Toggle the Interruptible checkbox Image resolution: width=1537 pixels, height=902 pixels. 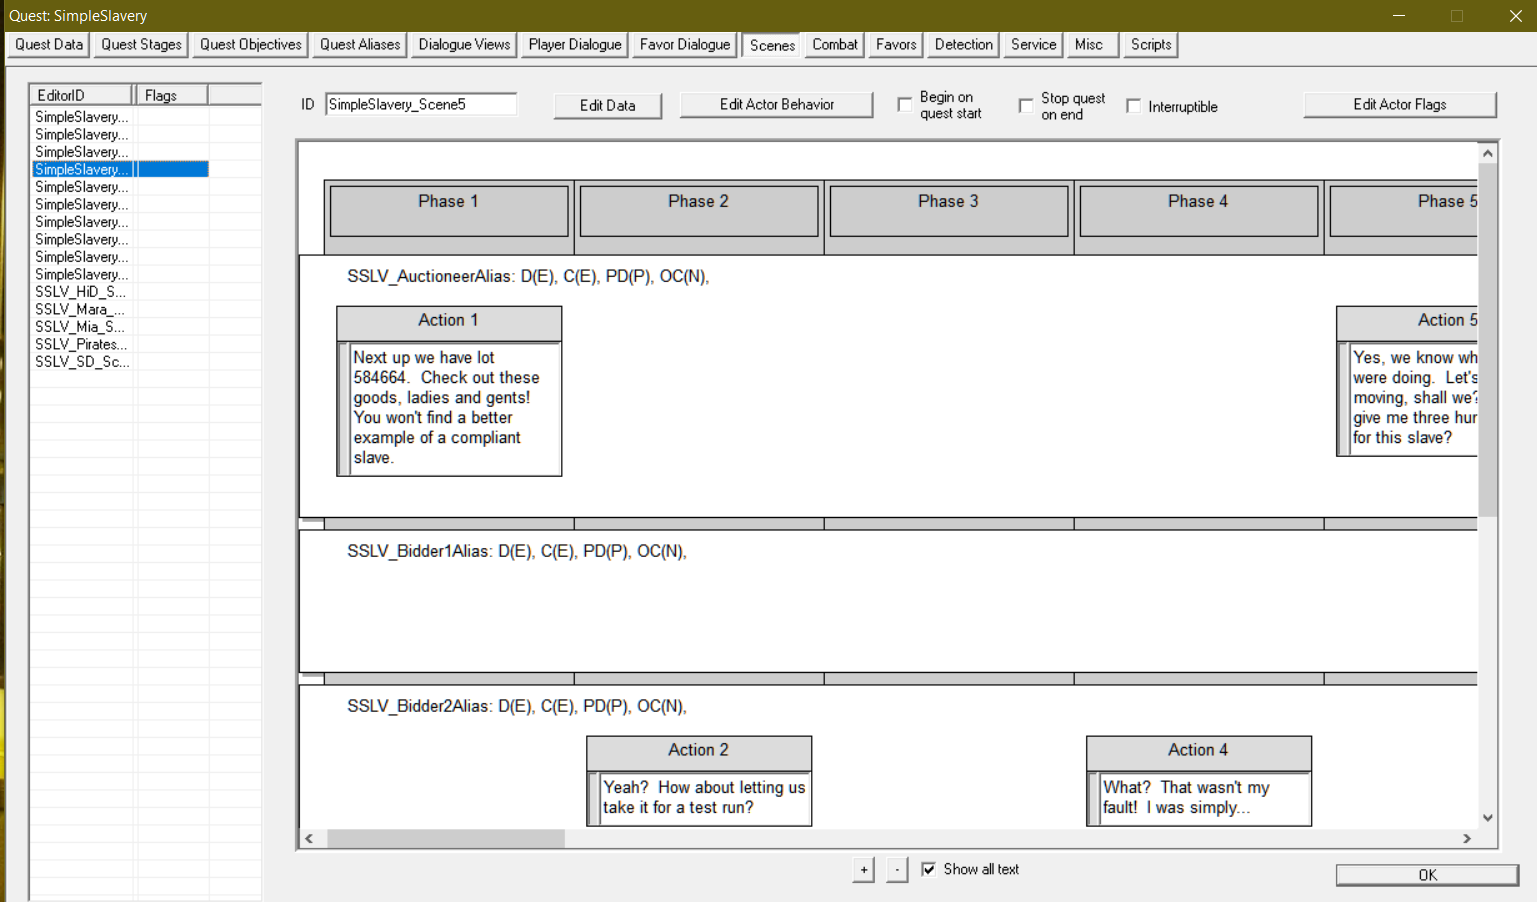(x=1134, y=107)
